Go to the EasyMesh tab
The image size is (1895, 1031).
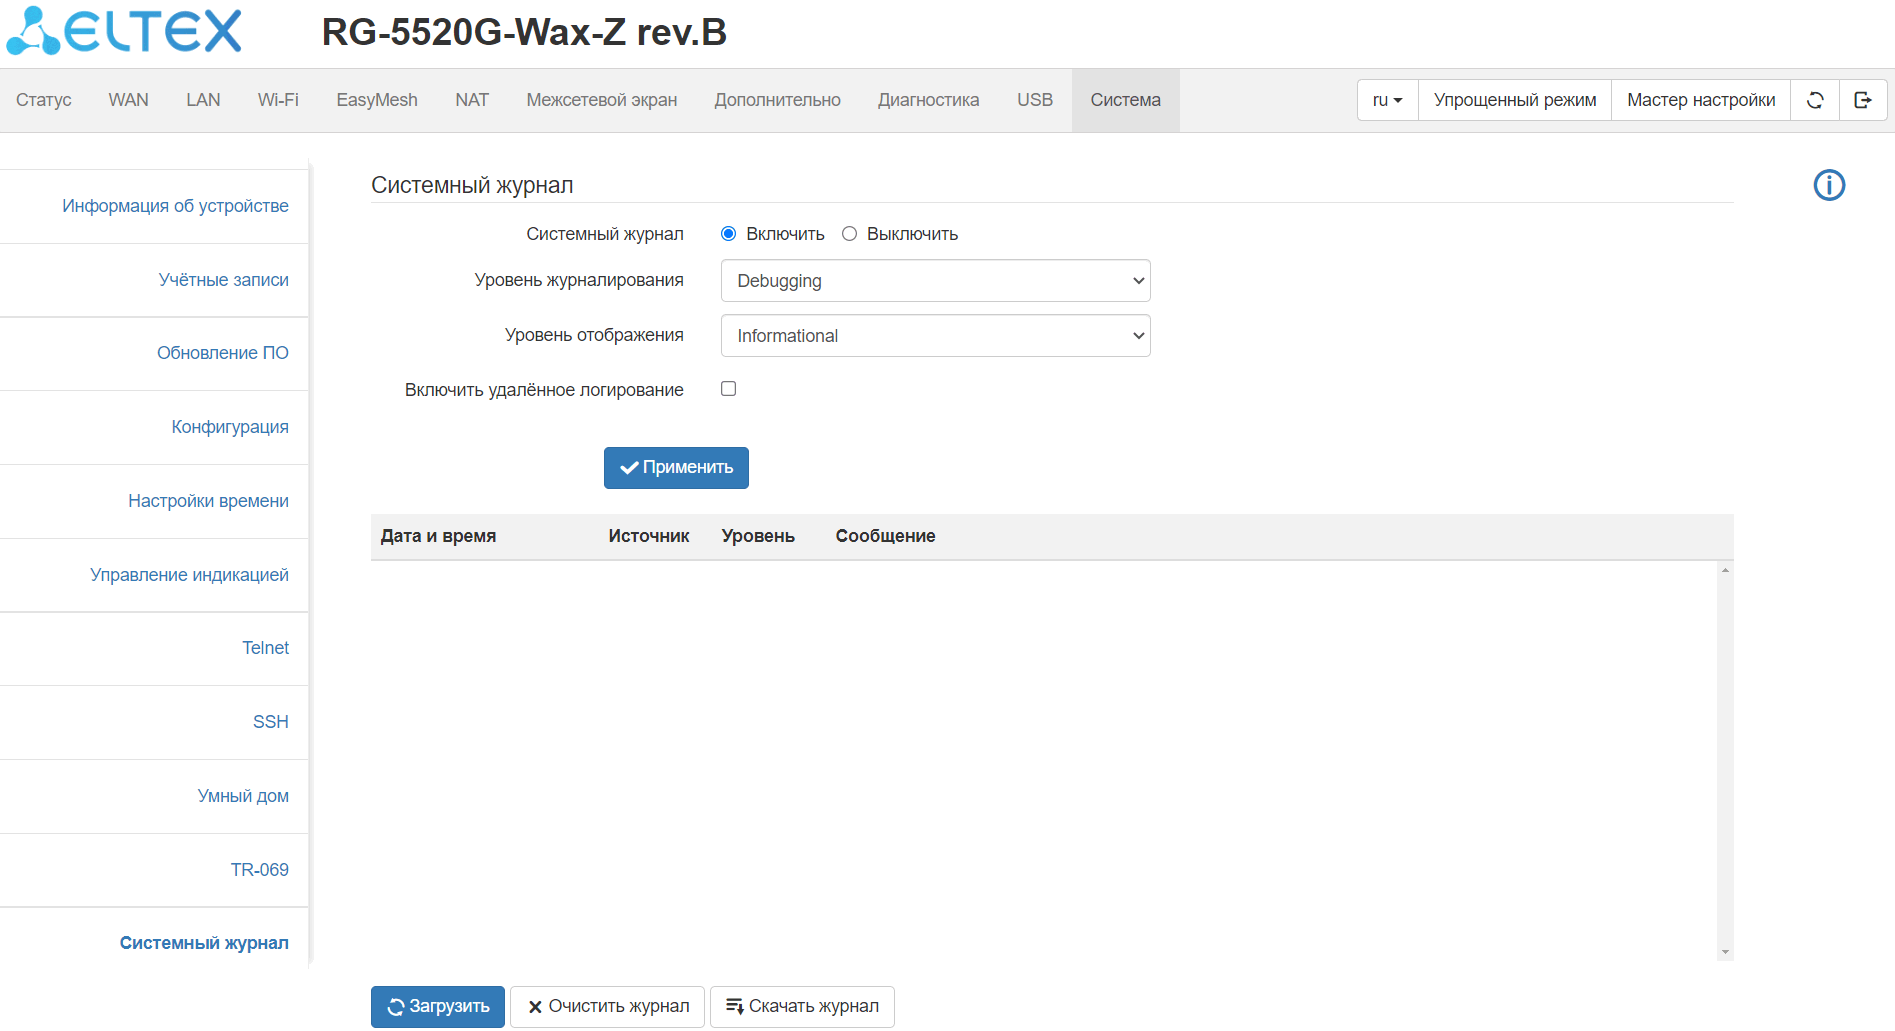(377, 100)
